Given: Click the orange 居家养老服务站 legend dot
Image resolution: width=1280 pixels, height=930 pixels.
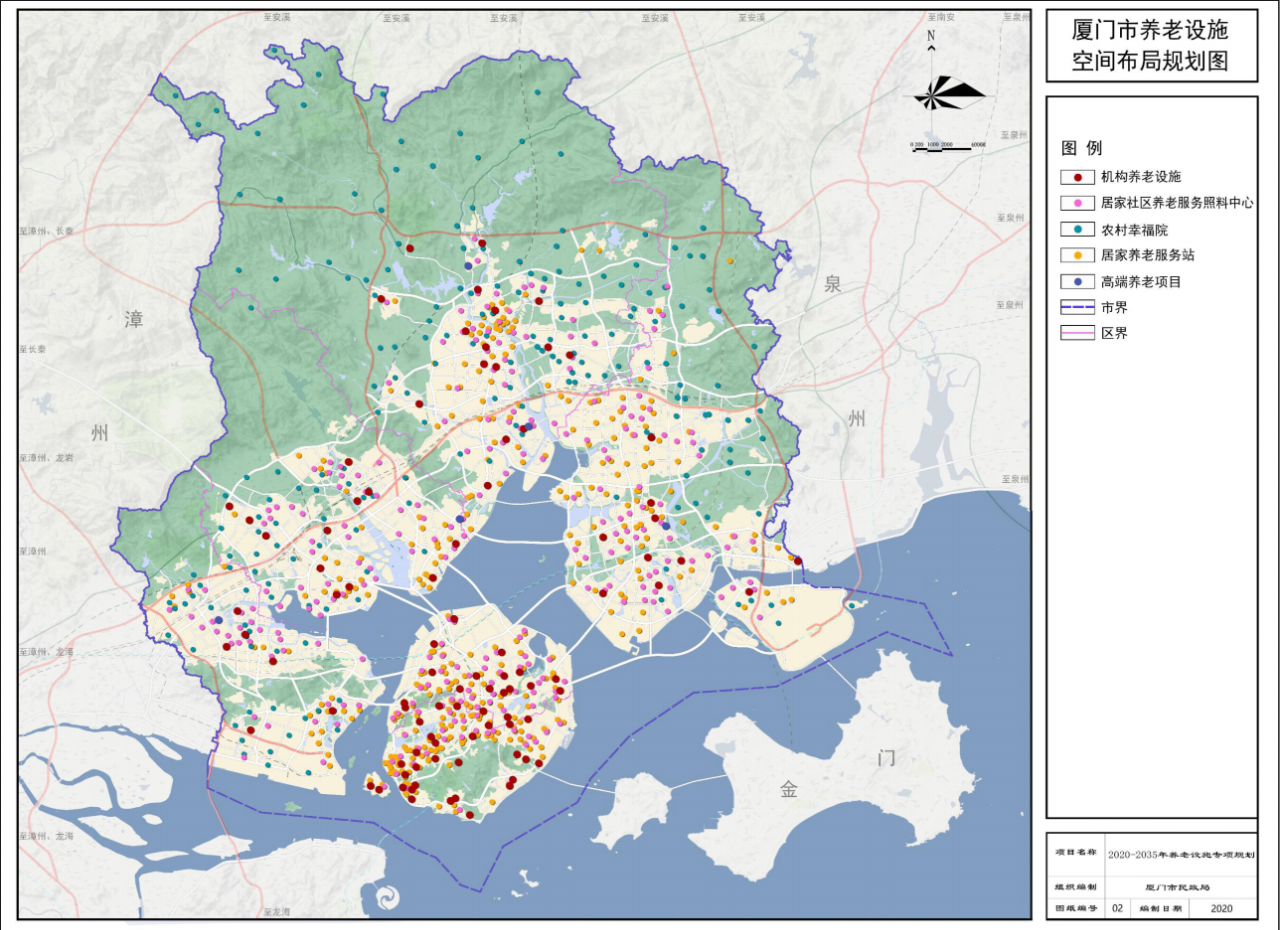Looking at the screenshot, I should point(1077,255).
